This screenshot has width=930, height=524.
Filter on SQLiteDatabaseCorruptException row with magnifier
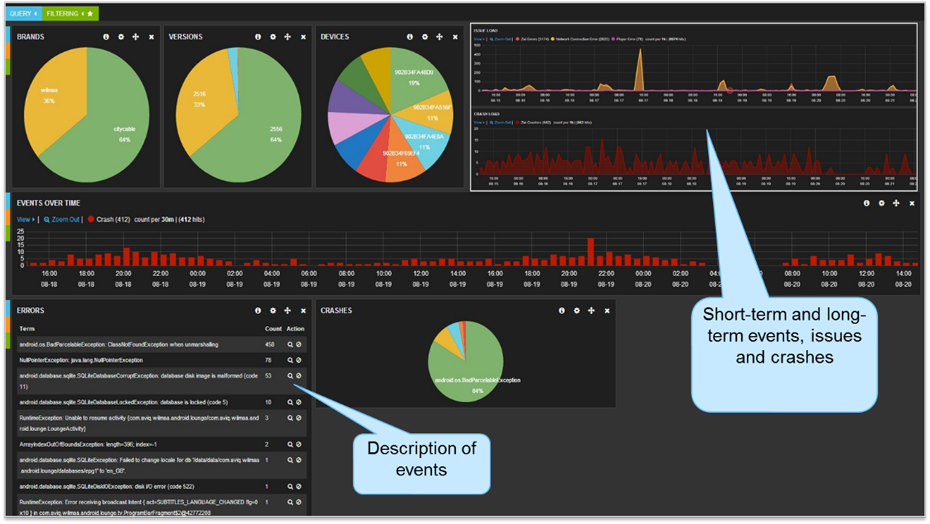290,376
